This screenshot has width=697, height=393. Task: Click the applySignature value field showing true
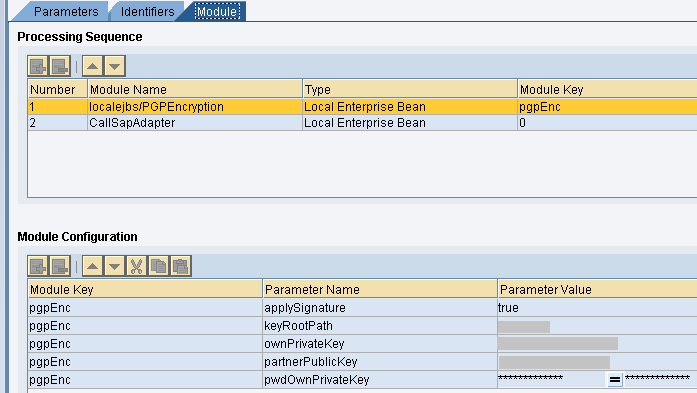coord(597,308)
